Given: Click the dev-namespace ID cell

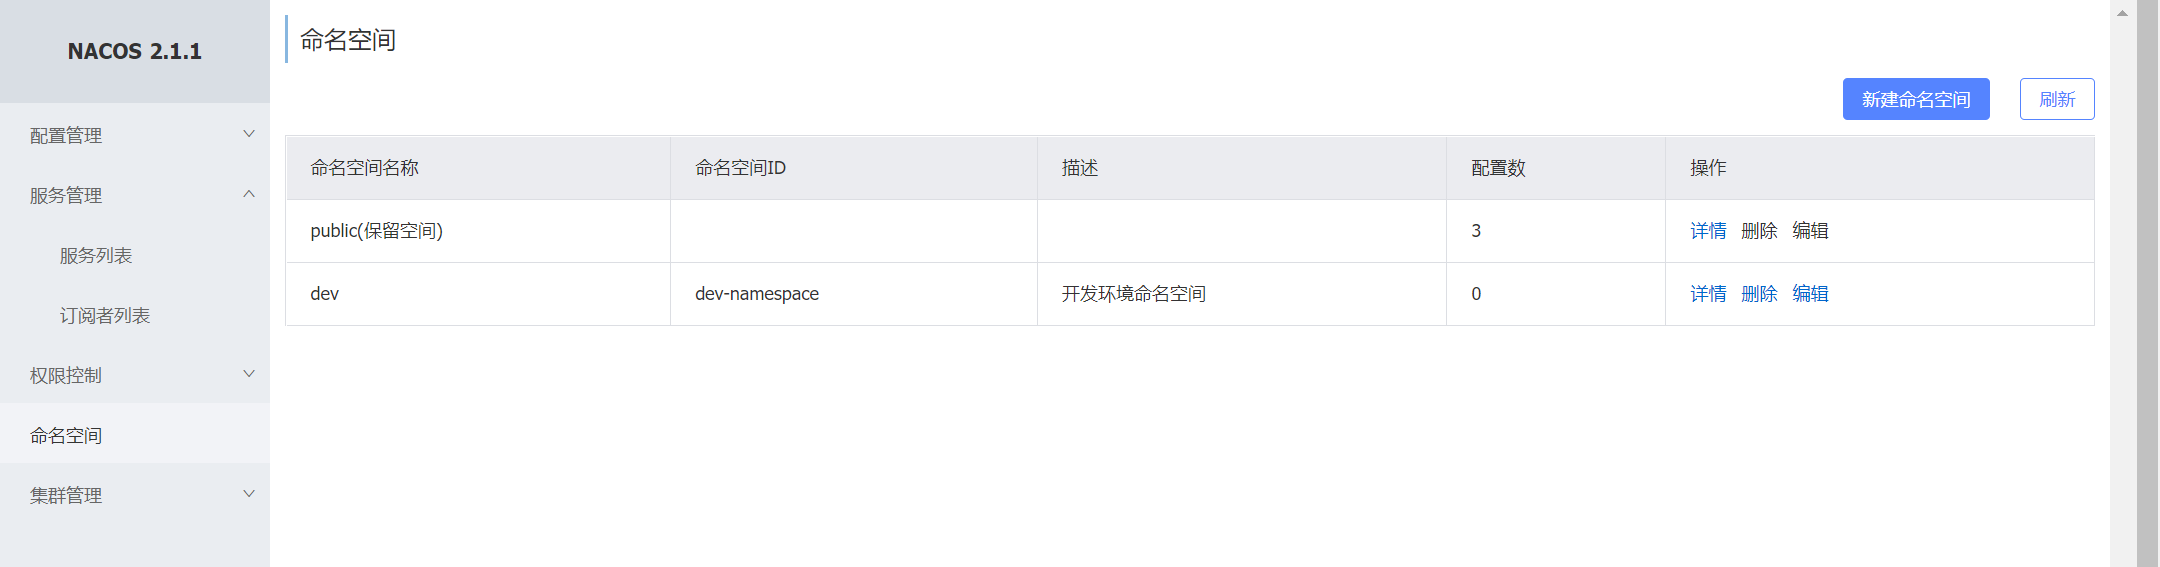Looking at the screenshot, I should (854, 294).
